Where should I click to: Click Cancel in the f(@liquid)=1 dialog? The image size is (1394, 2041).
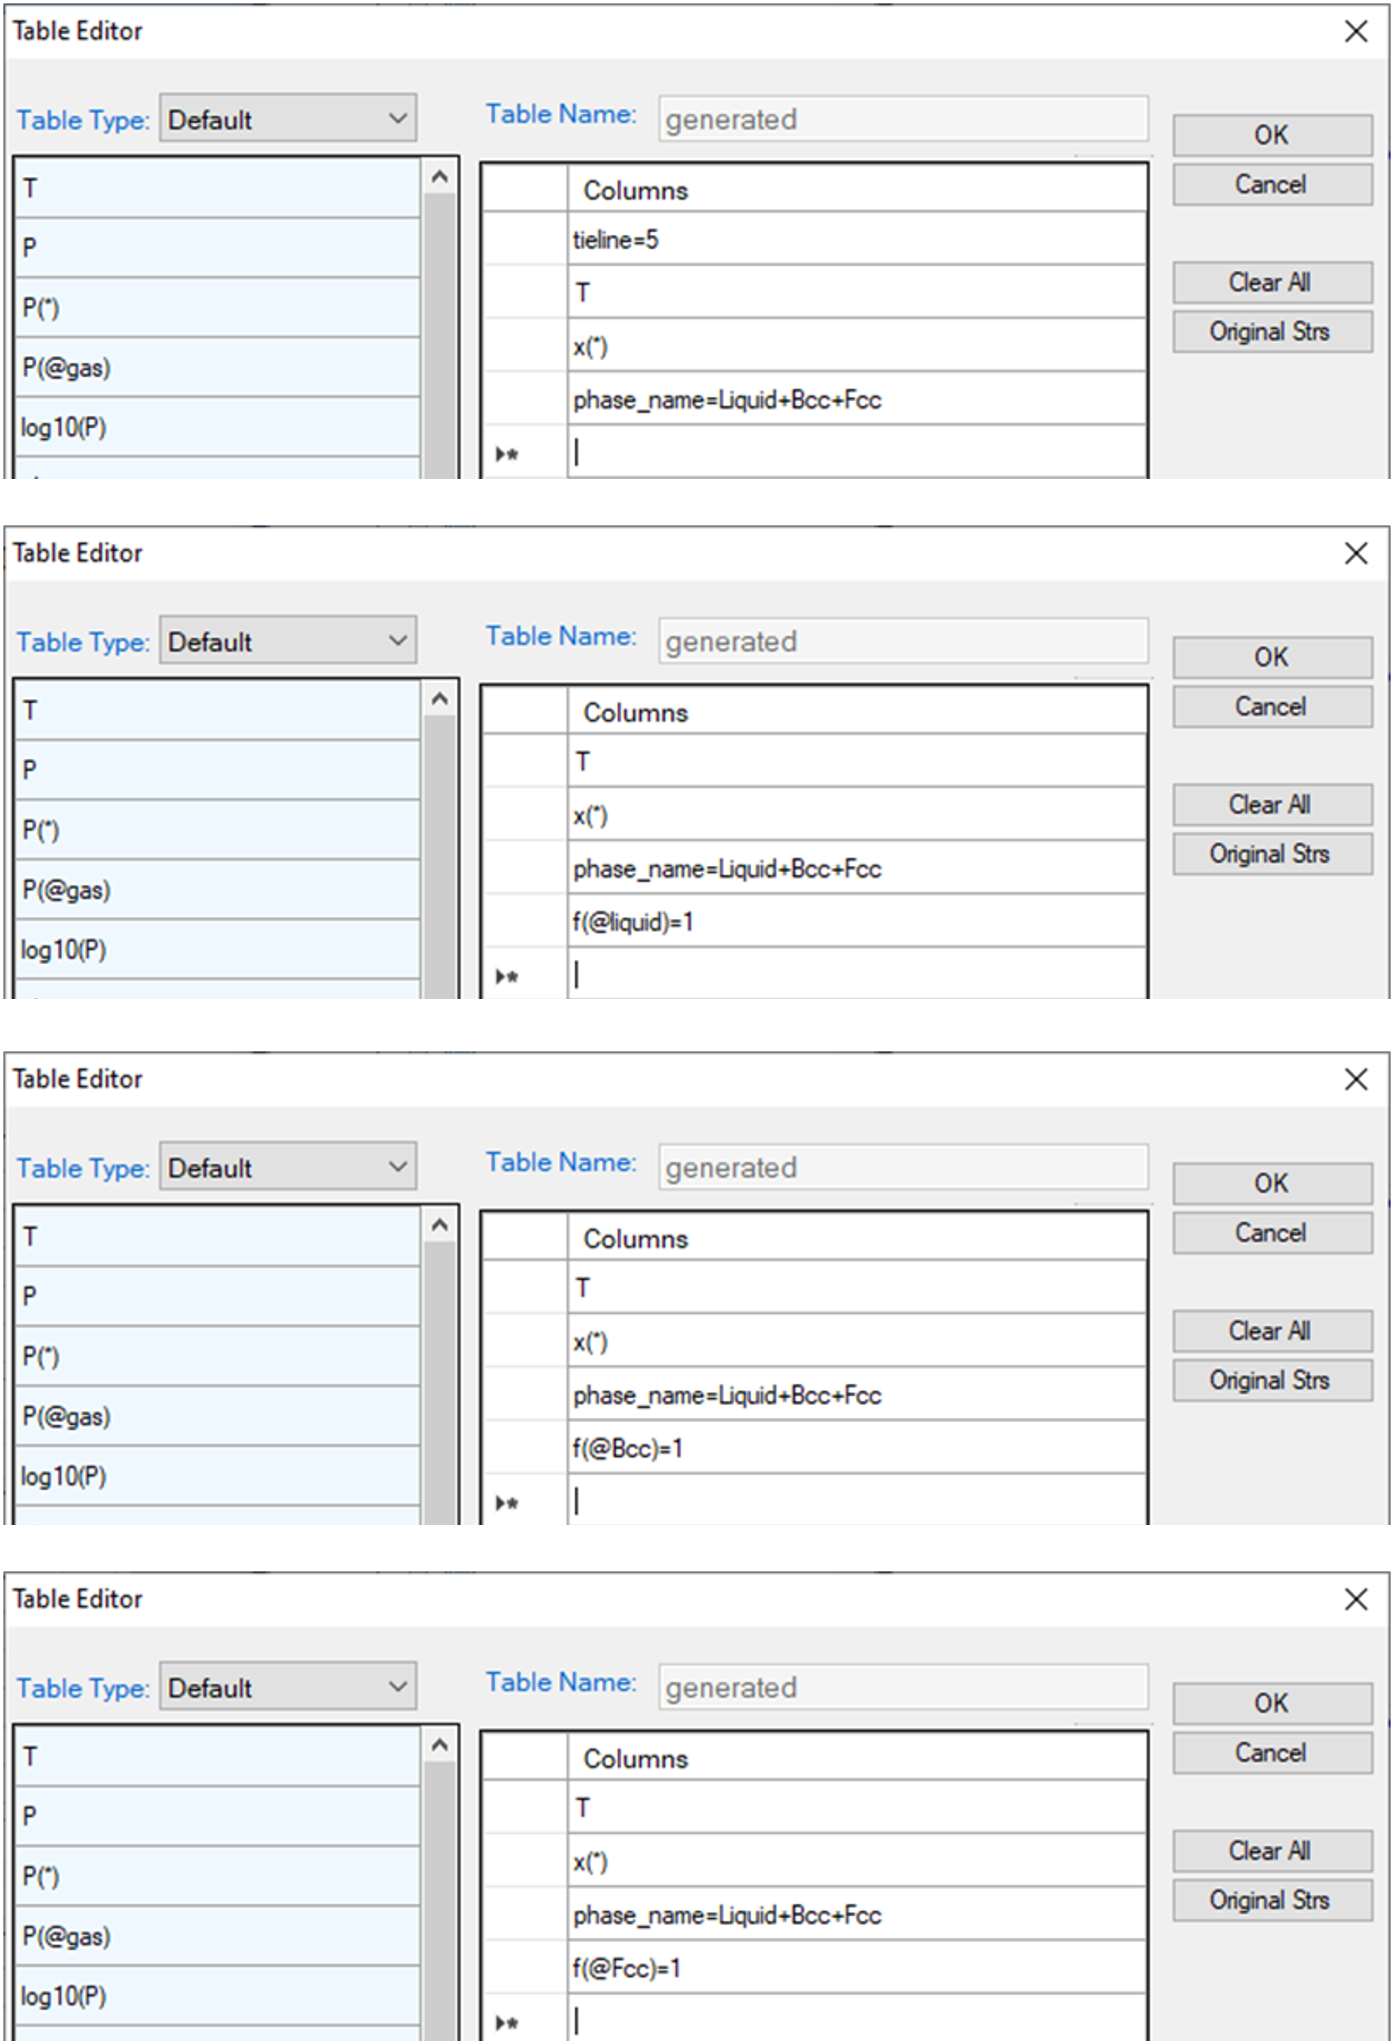tap(1271, 707)
